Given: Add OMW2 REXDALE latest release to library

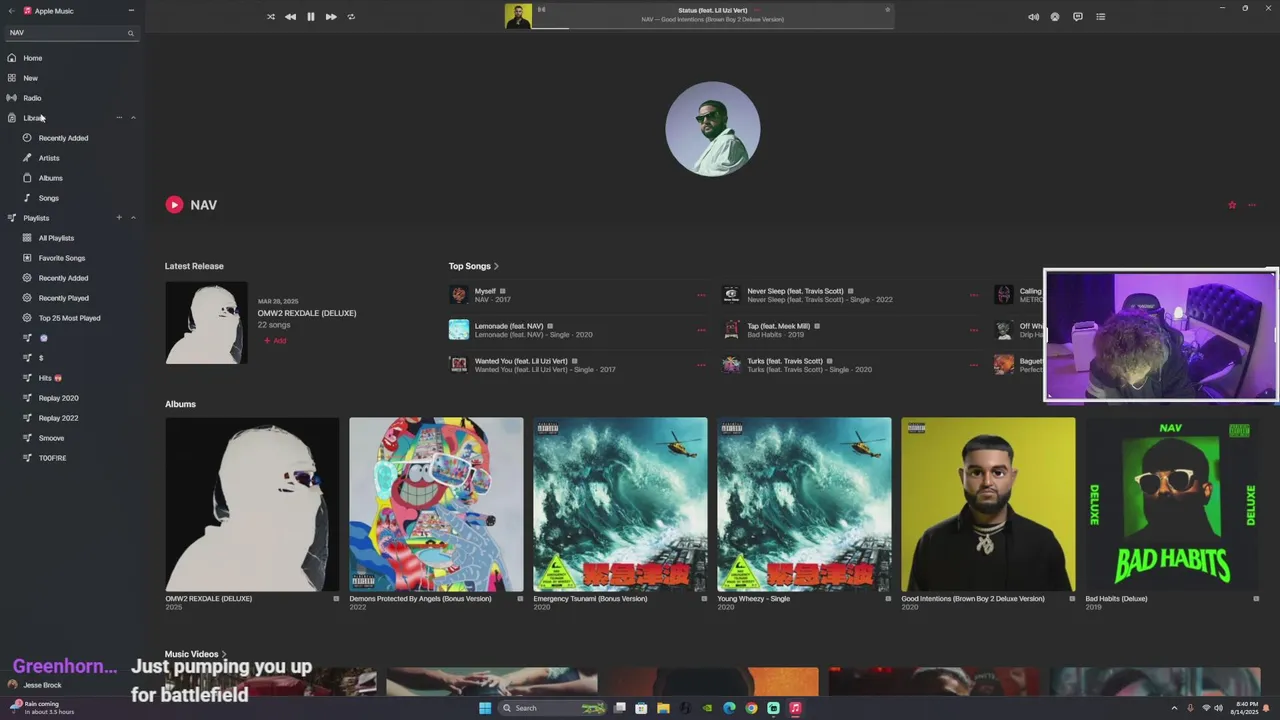Looking at the screenshot, I should pos(275,341).
